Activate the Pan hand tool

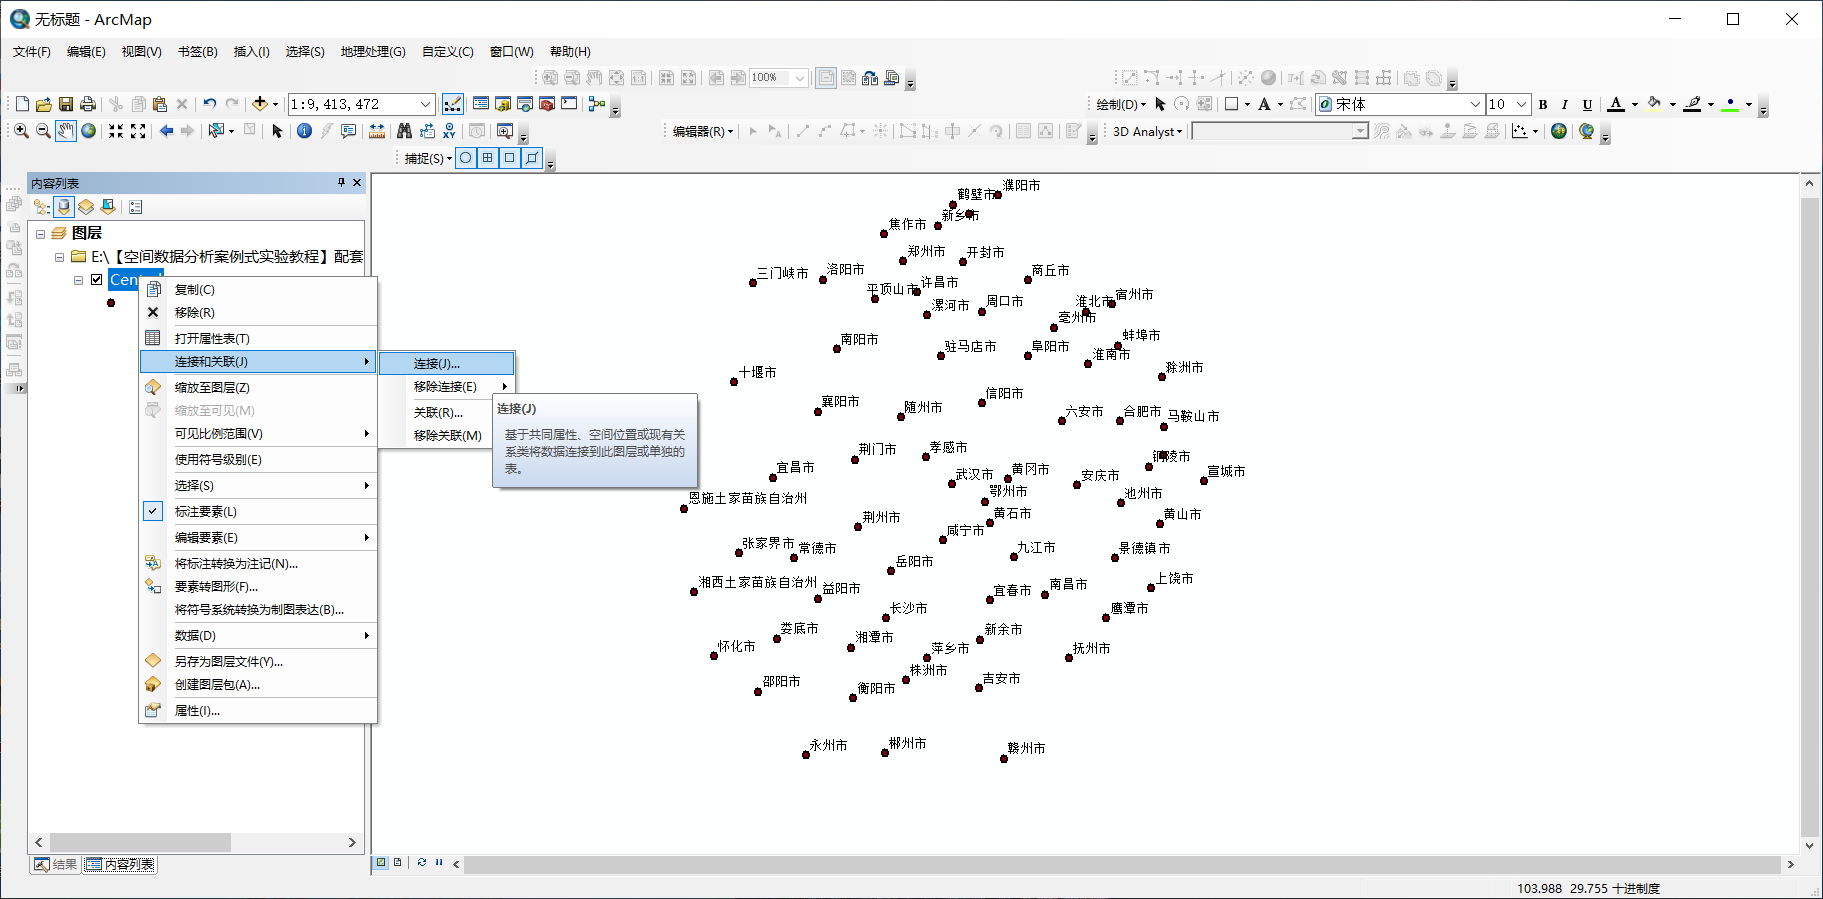click(x=66, y=131)
